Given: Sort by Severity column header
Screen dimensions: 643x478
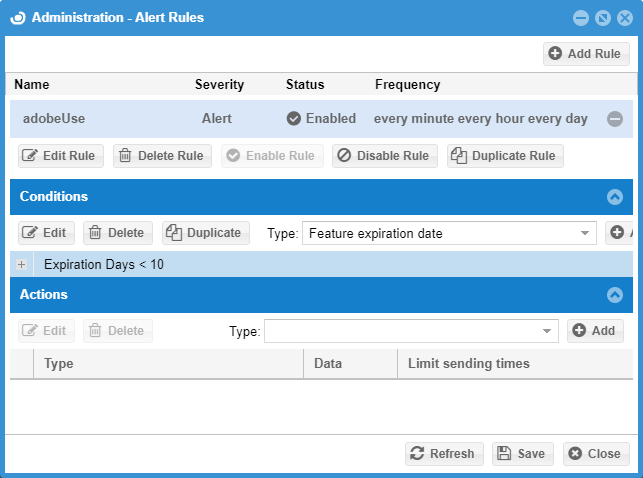Looking at the screenshot, I should (219, 85).
